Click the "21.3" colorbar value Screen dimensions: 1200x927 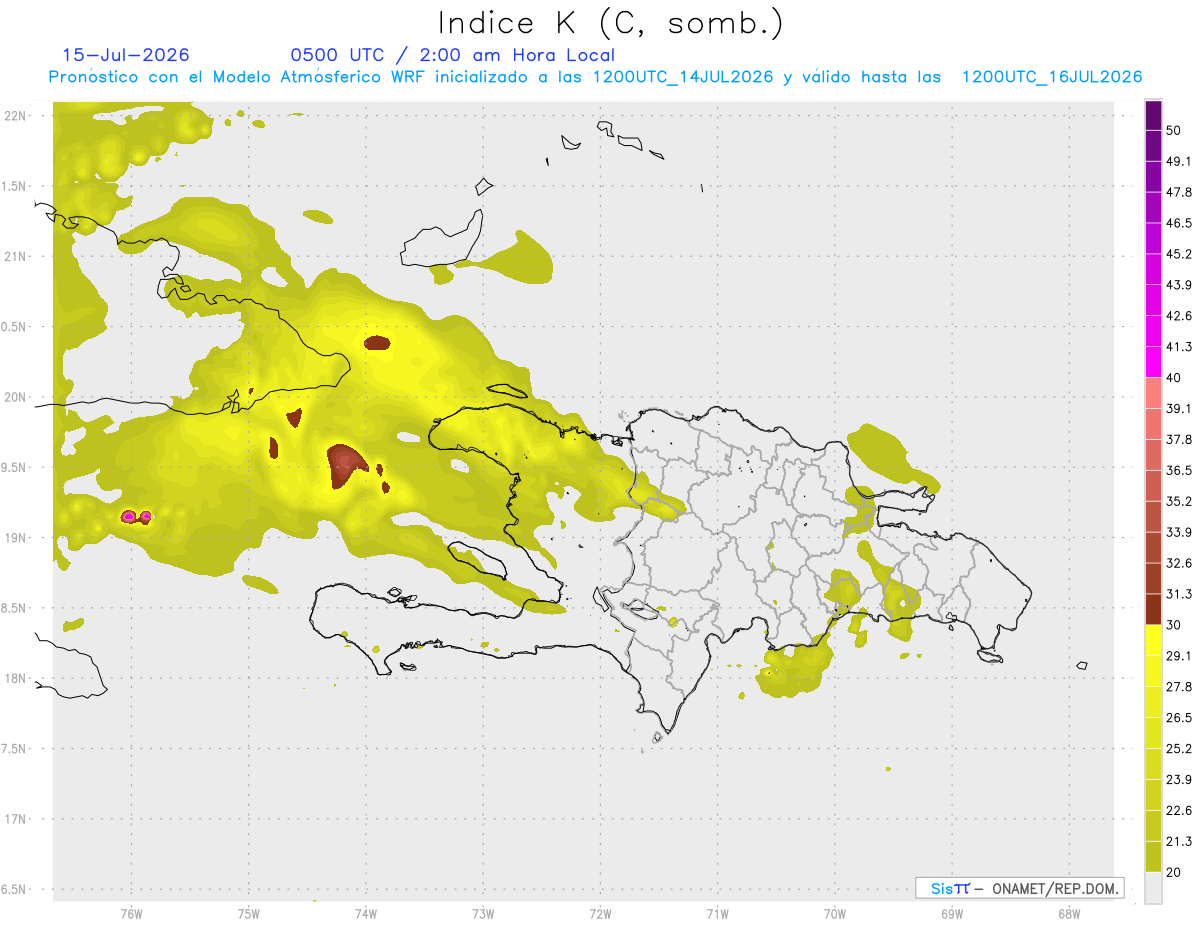click(1179, 842)
